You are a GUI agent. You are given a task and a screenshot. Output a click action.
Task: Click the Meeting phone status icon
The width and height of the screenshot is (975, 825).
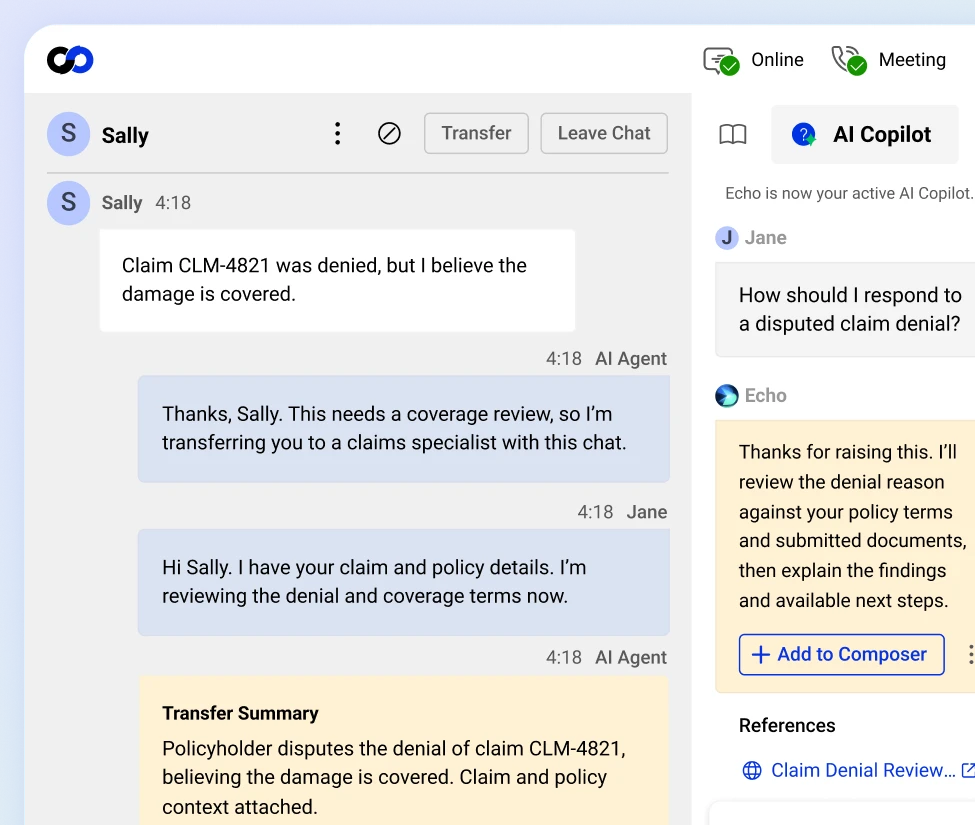click(x=849, y=60)
